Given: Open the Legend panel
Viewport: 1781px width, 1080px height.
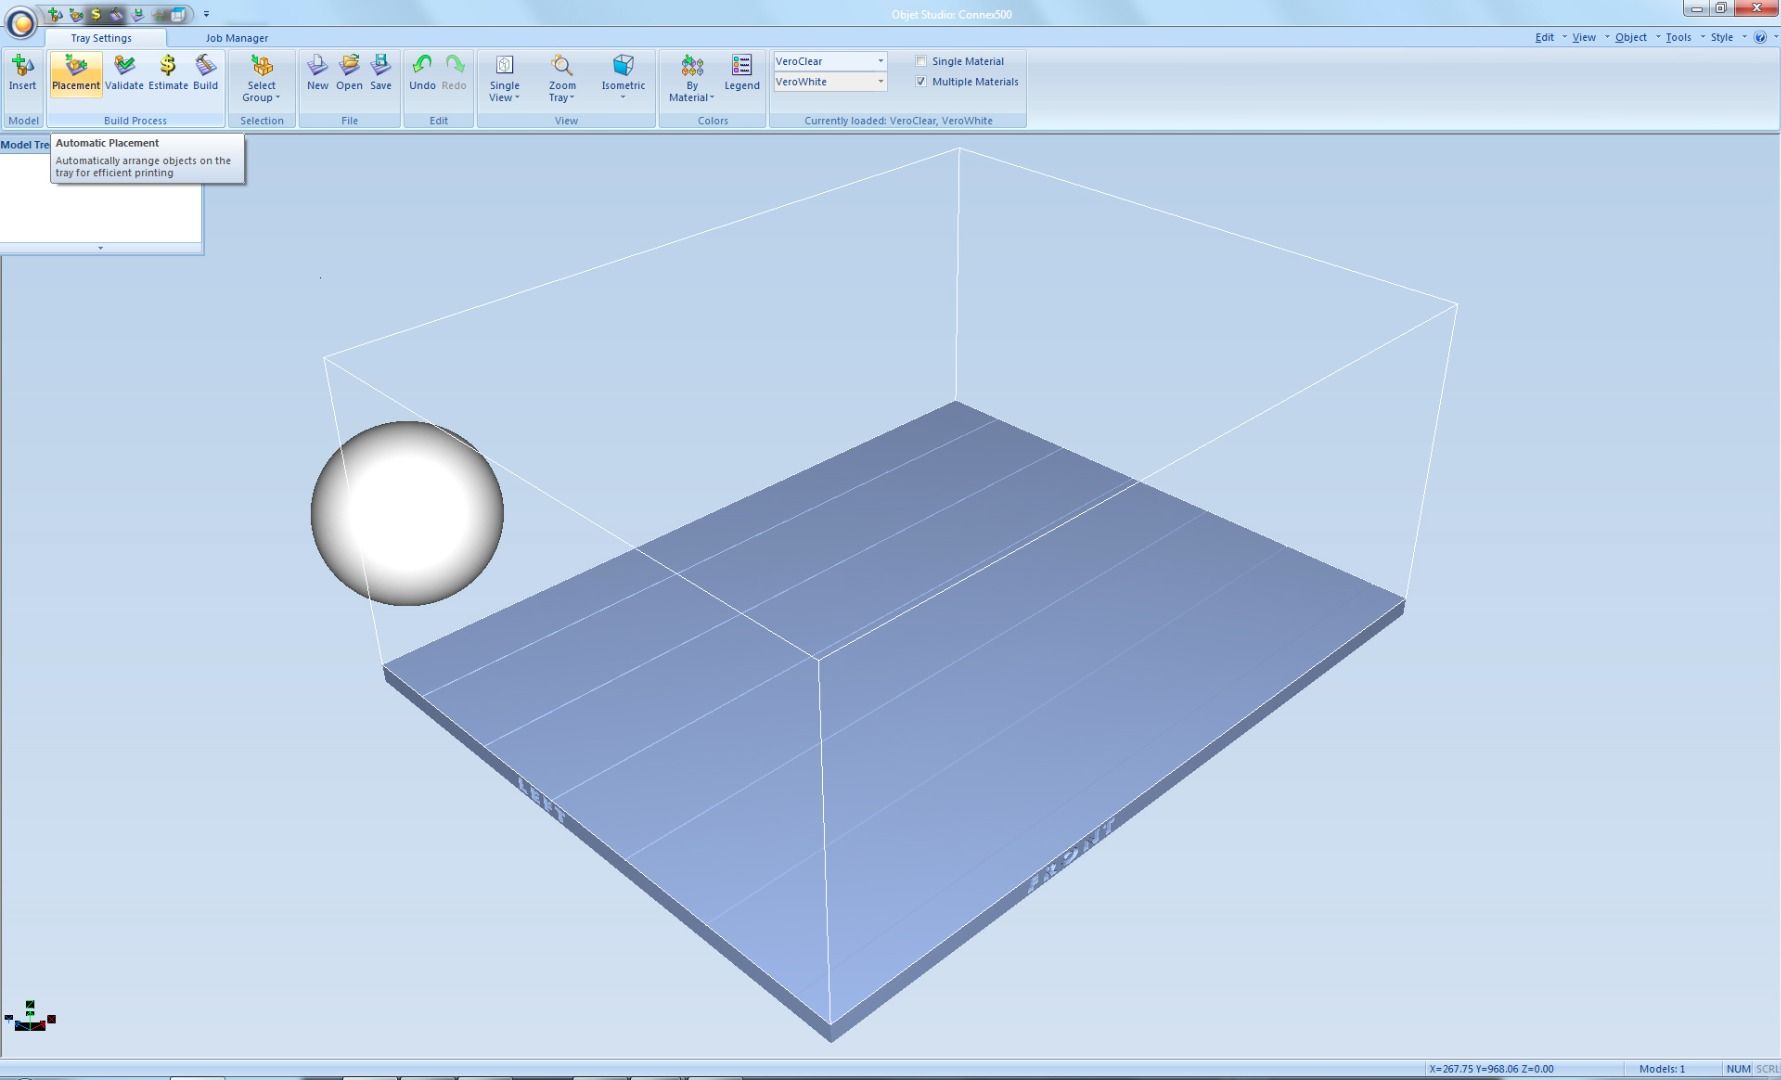Looking at the screenshot, I should [x=742, y=70].
